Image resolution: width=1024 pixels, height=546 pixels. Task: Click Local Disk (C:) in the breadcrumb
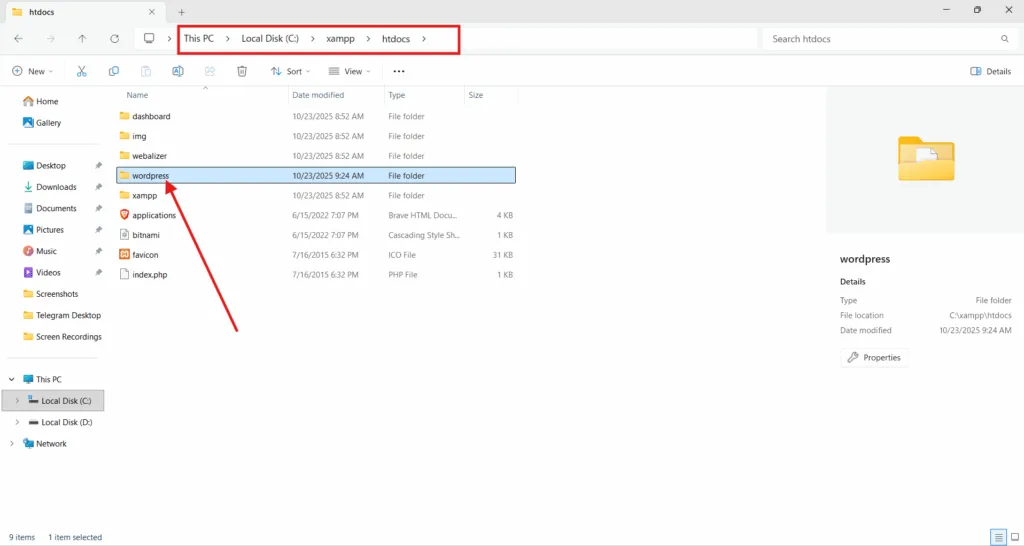pos(270,39)
